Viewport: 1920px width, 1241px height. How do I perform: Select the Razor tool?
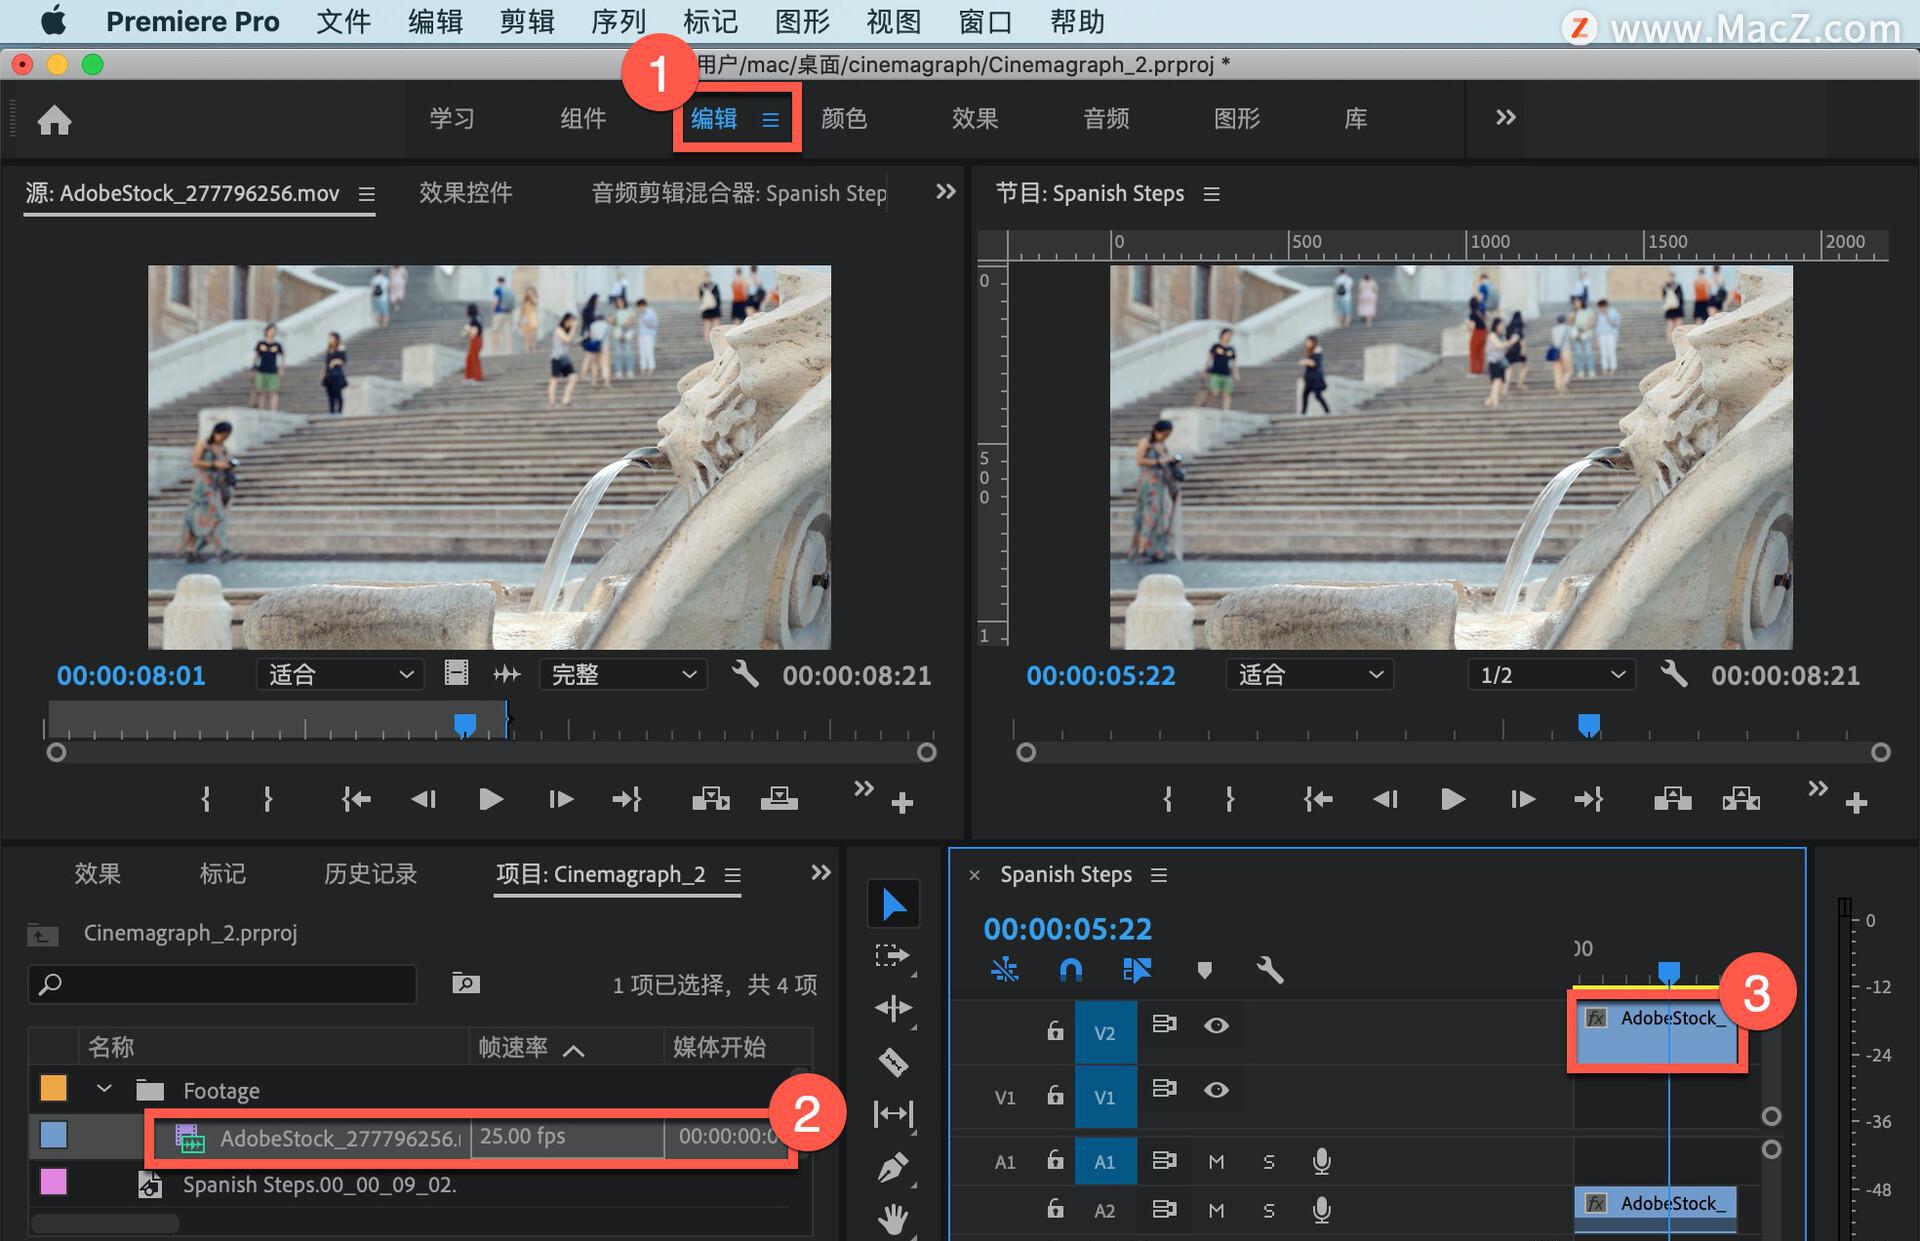click(x=893, y=1061)
